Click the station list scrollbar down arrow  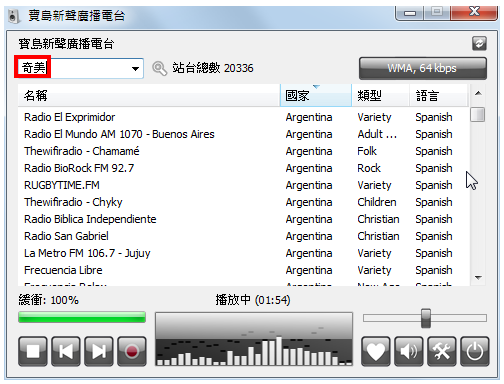(x=478, y=278)
